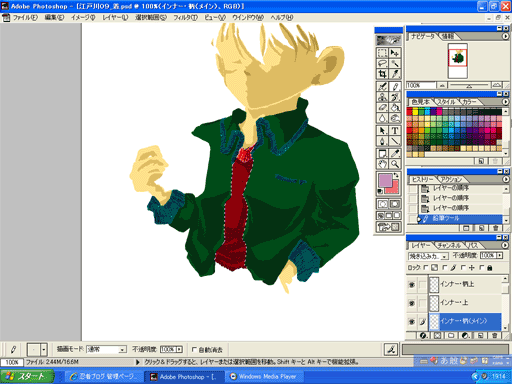
Task: Select the Airbrush tool
Action: pos(382,87)
